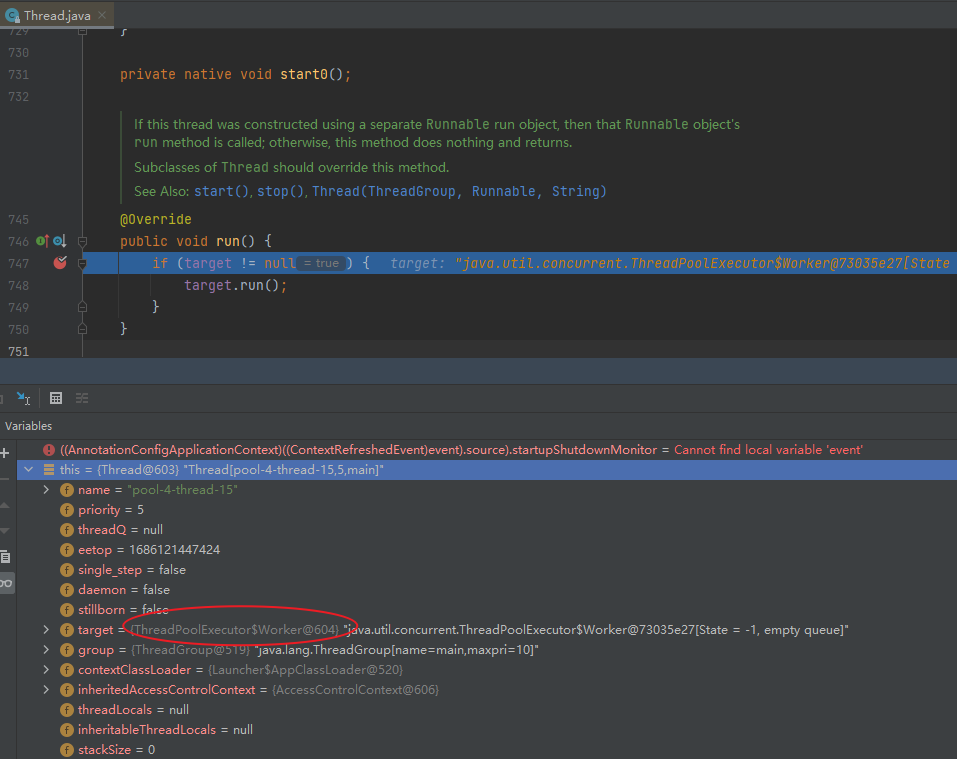Click the 'this' object stack icon
957x759 pixels.
(x=49, y=470)
